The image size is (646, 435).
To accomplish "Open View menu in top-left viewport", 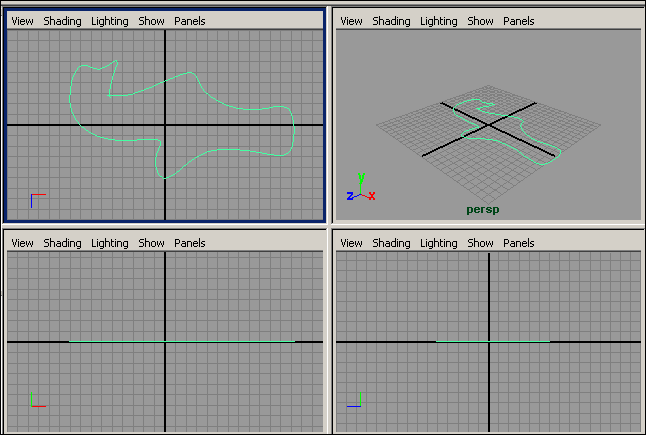I will click(22, 21).
